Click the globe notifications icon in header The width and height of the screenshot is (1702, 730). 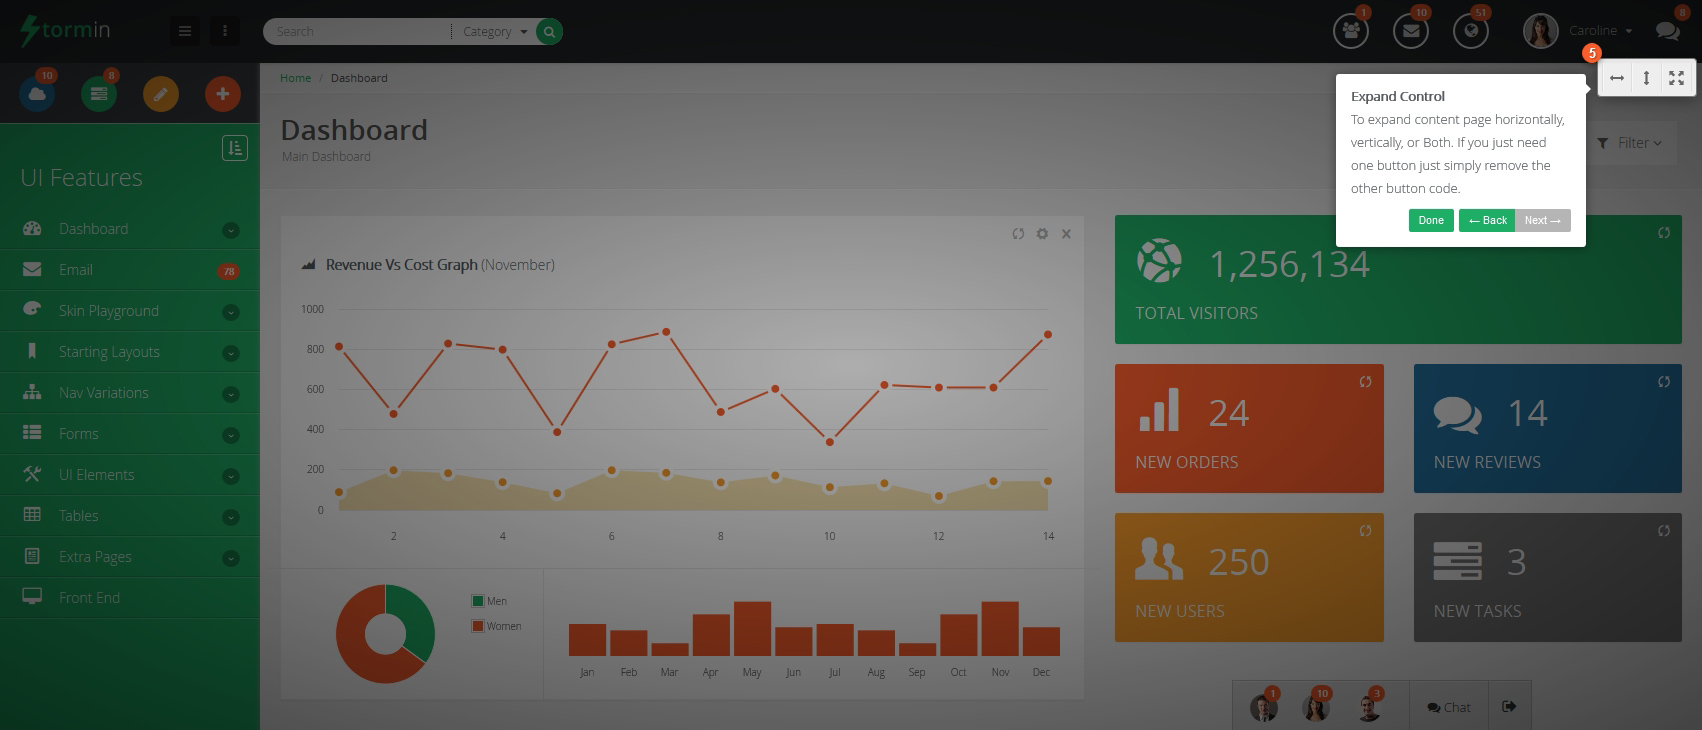pos(1470,31)
